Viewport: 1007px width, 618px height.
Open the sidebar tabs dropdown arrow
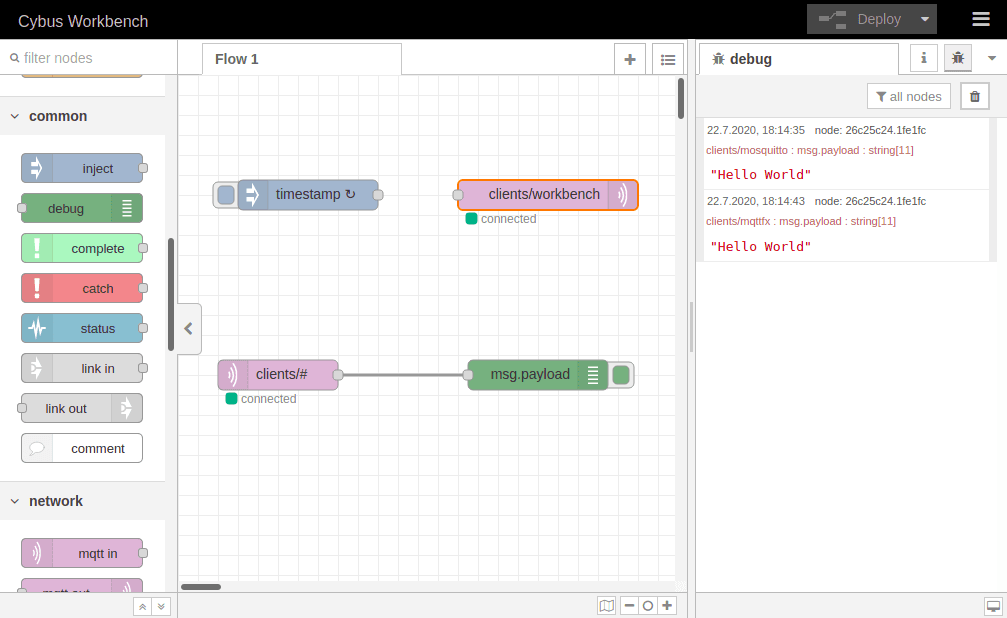[992, 59]
